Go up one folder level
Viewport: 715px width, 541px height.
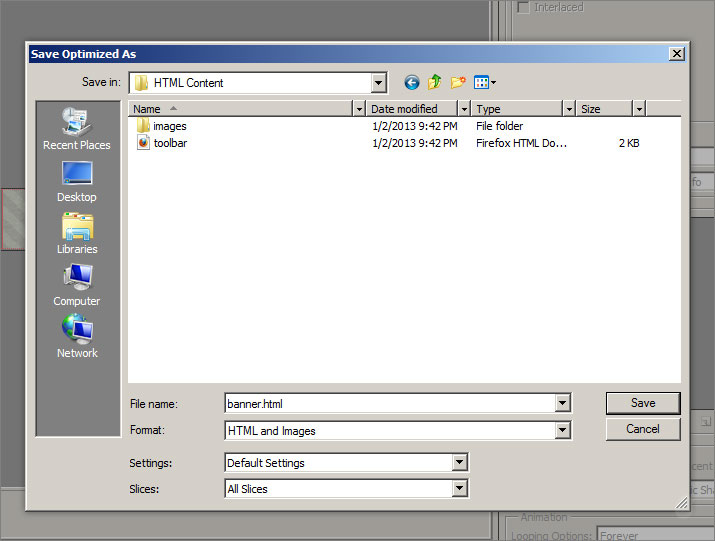coord(434,83)
